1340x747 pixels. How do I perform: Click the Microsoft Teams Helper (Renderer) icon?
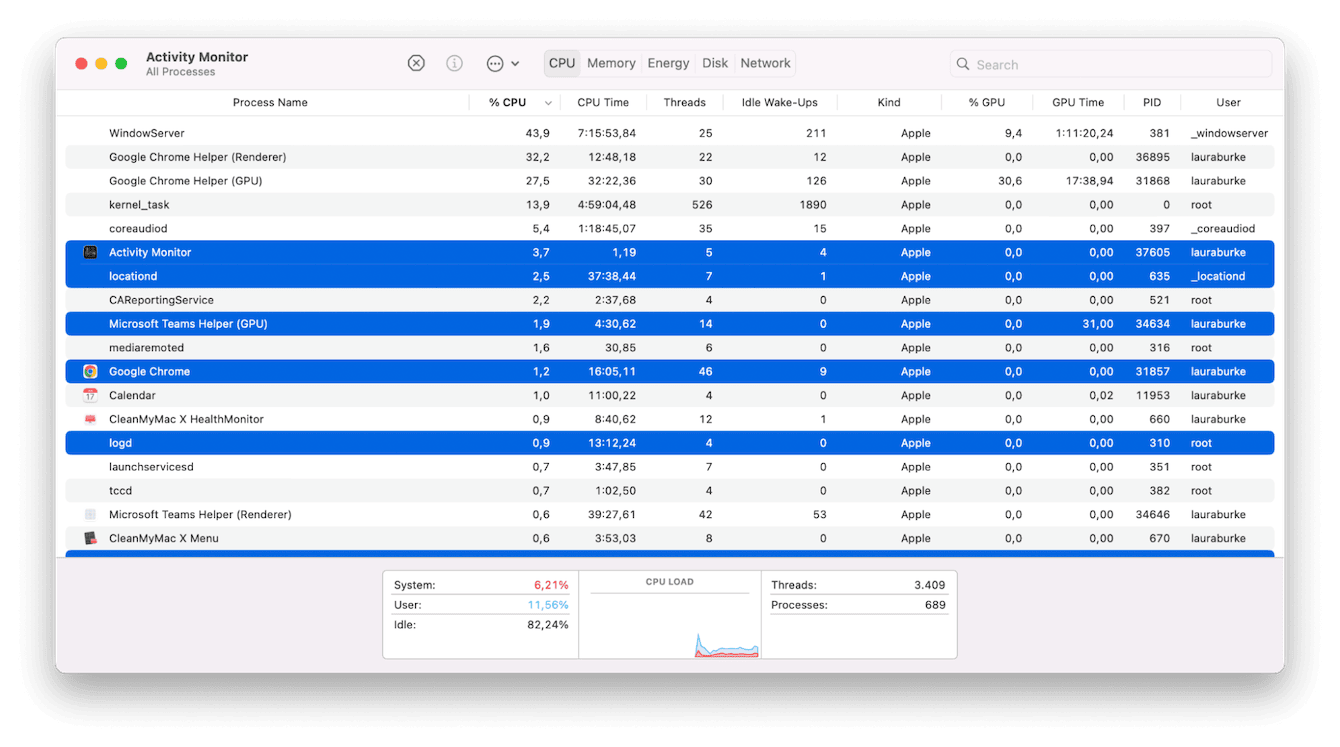(x=90, y=514)
